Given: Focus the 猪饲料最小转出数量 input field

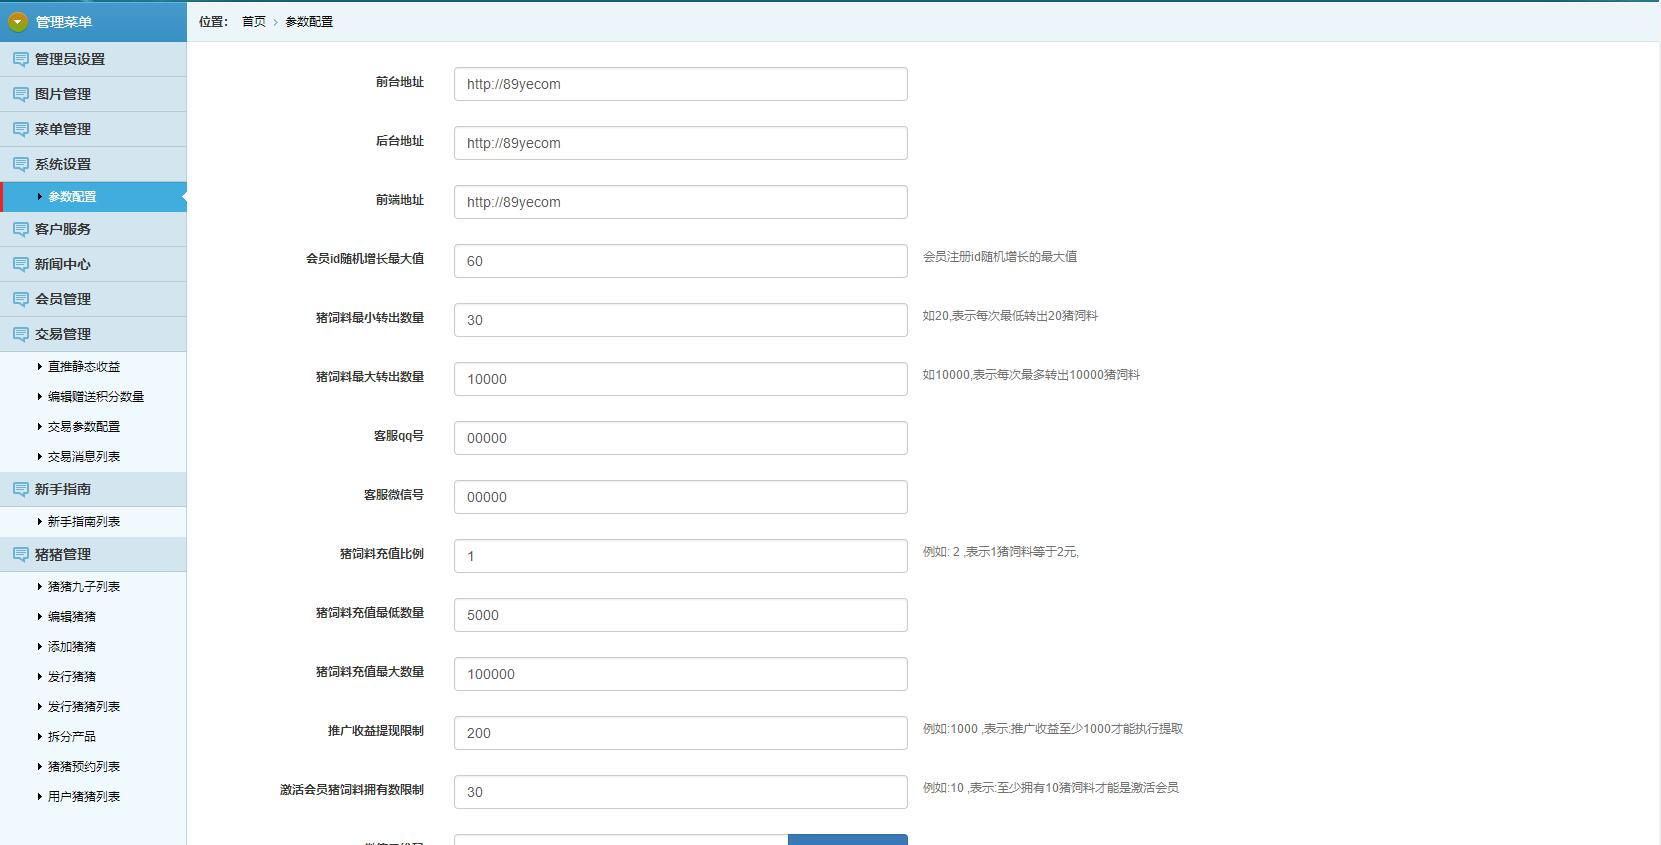Looking at the screenshot, I should [x=681, y=320].
